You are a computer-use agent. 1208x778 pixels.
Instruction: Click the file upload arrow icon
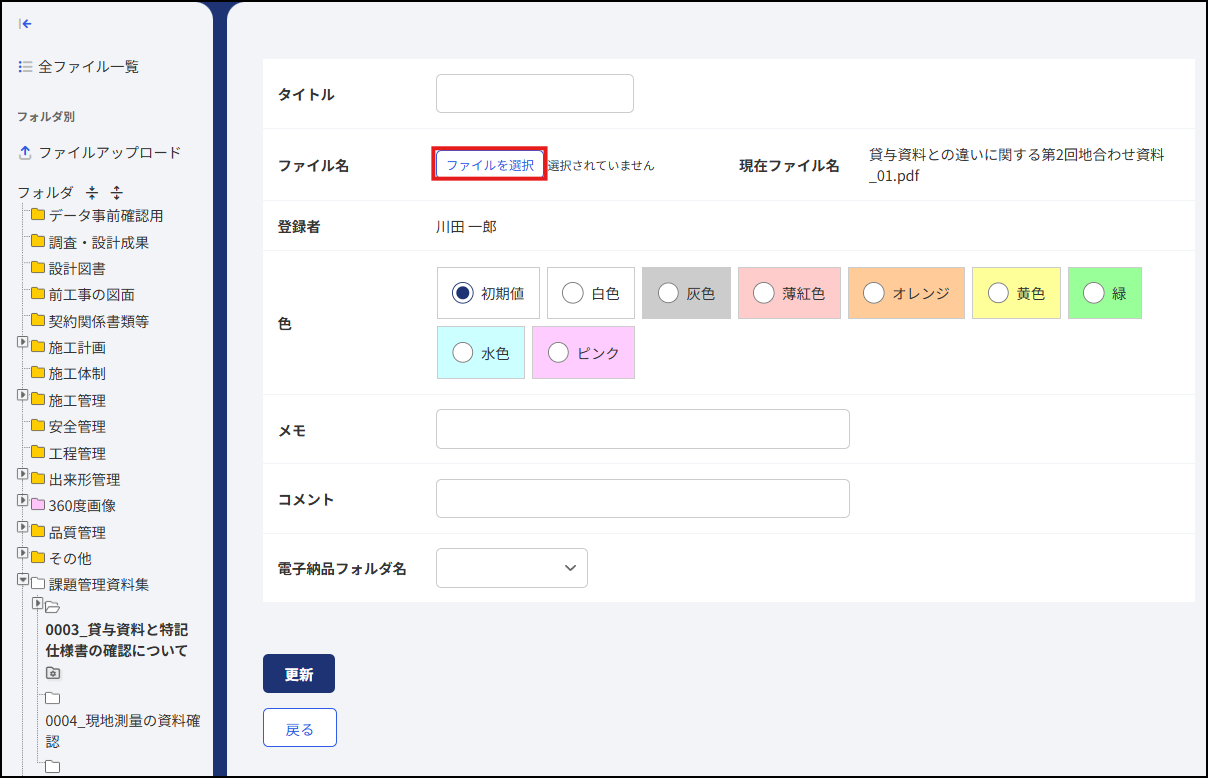pyautogui.click(x=26, y=153)
